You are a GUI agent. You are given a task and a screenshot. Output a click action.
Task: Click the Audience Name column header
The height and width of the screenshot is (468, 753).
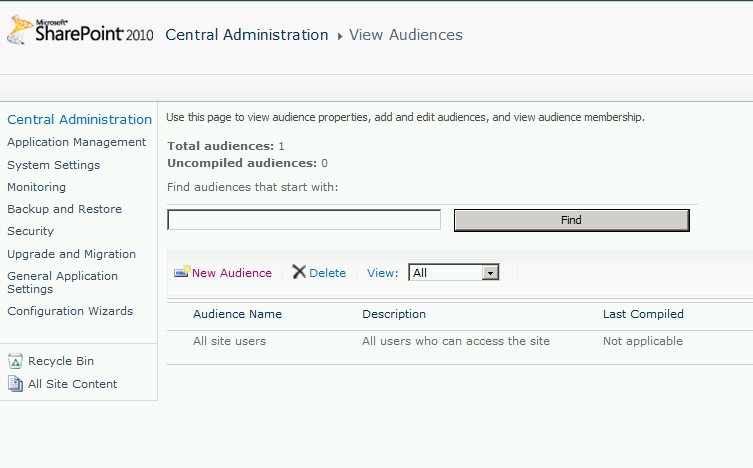[x=237, y=314]
